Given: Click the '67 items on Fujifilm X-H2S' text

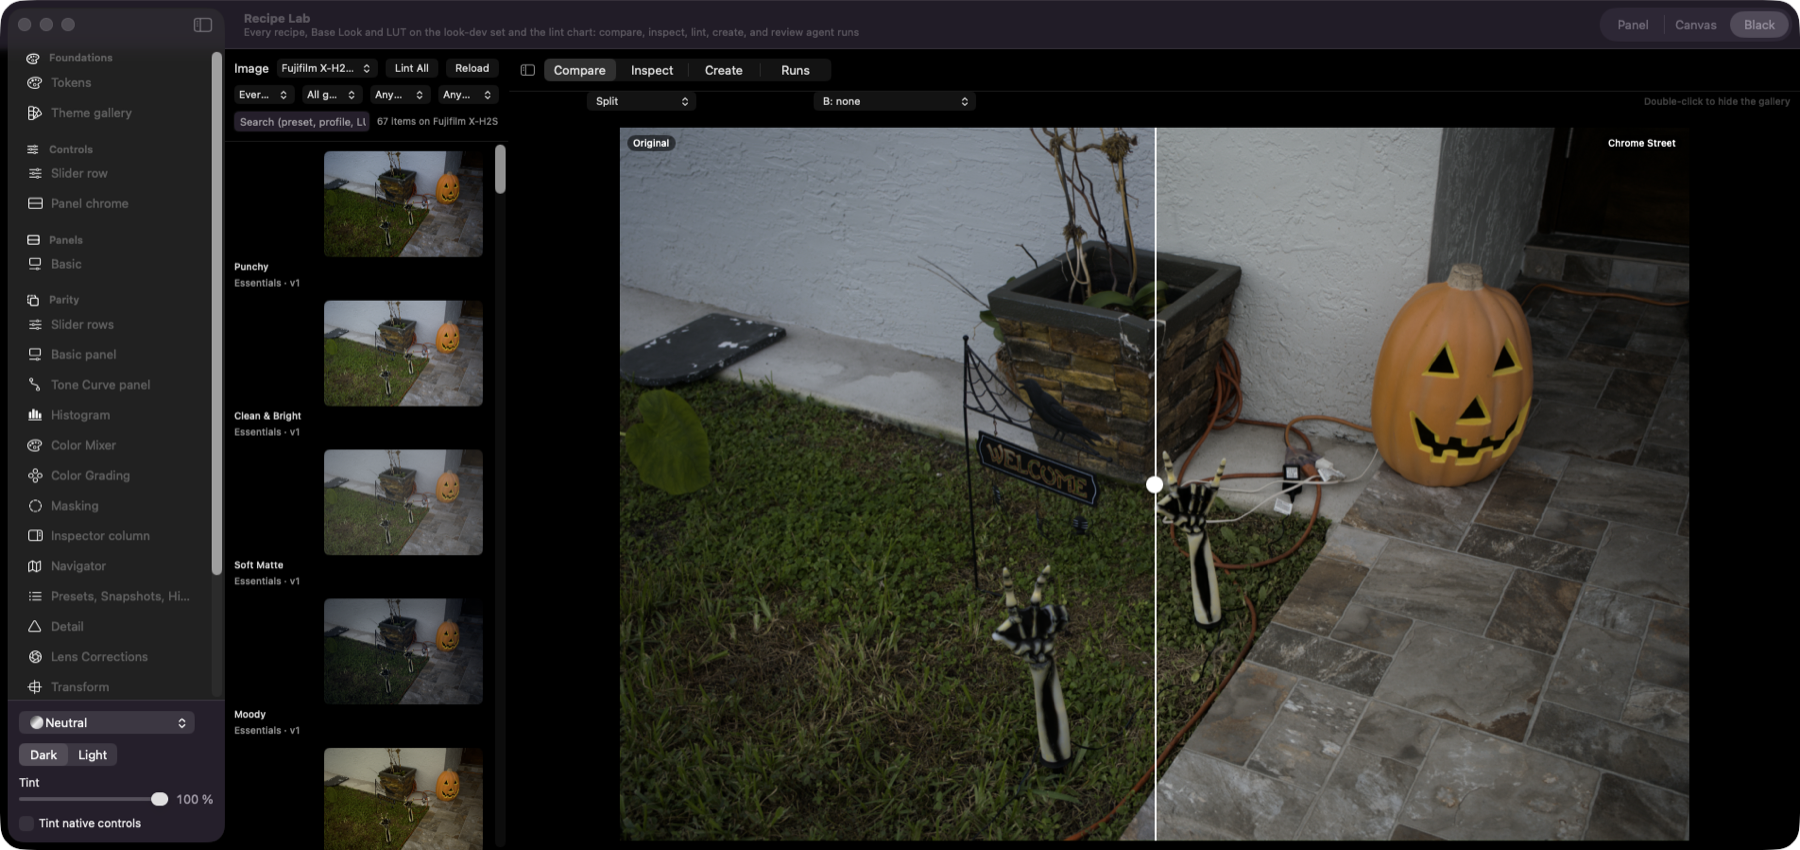Looking at the screenshot, I should [437, 122].
